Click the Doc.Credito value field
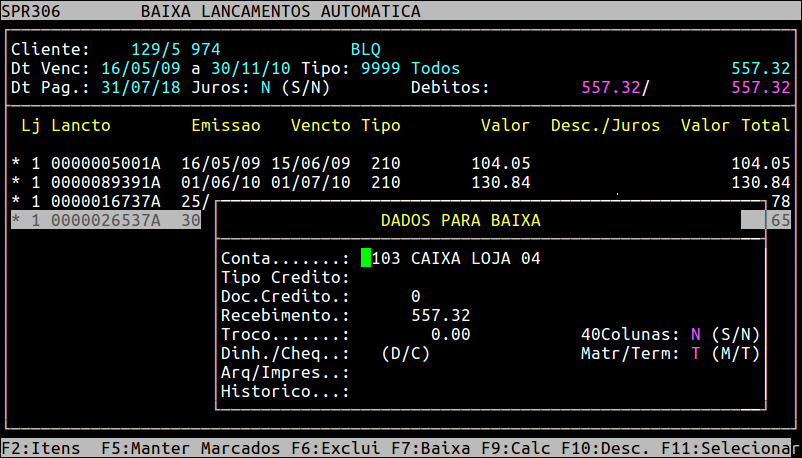 tap(415, 296)
